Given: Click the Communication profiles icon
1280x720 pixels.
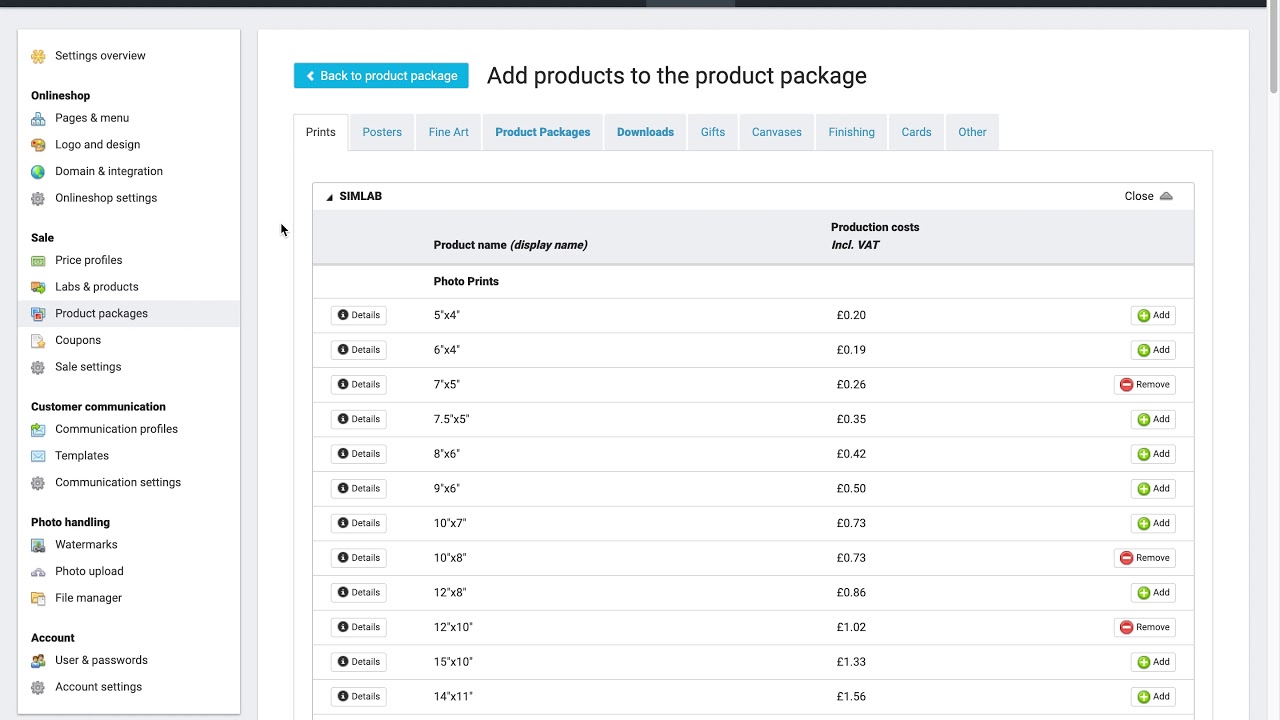Looking at the screenshot, I should (x=38, y=429).
